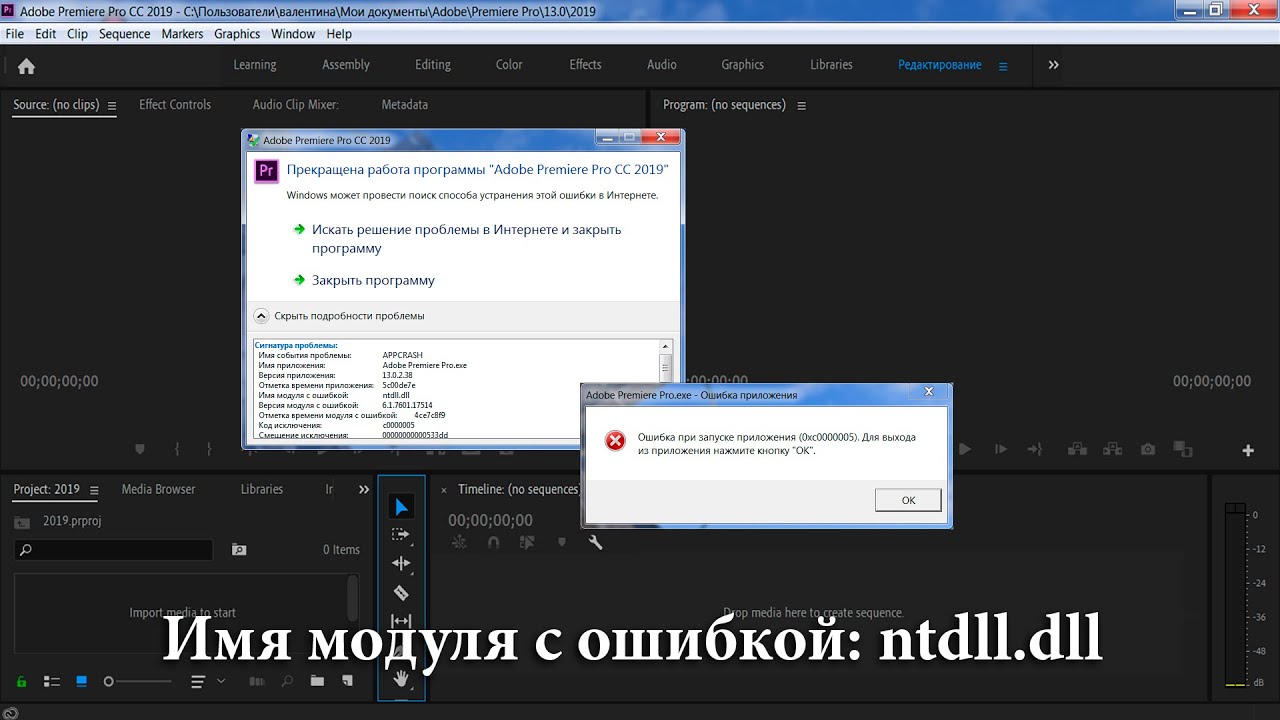Select the Ripple Edit tool
The image size is (1280, 720).
point(401,563)
